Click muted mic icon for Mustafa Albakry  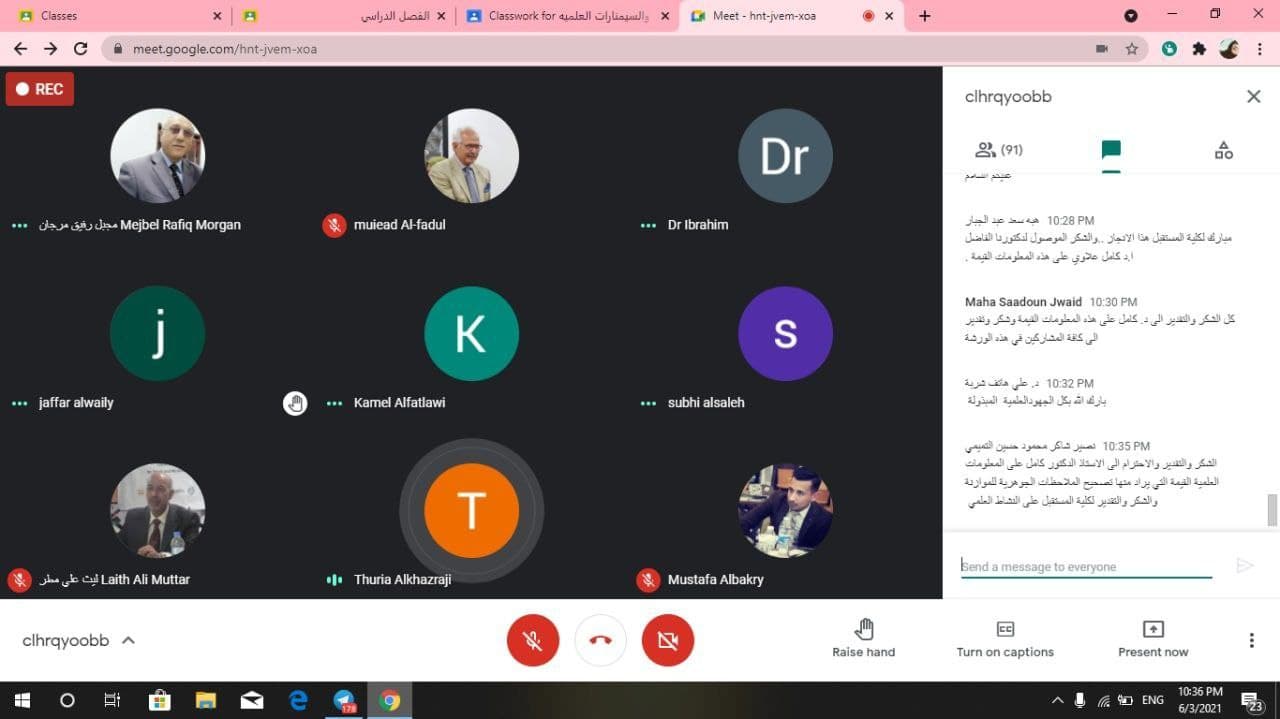click(648, 579)
